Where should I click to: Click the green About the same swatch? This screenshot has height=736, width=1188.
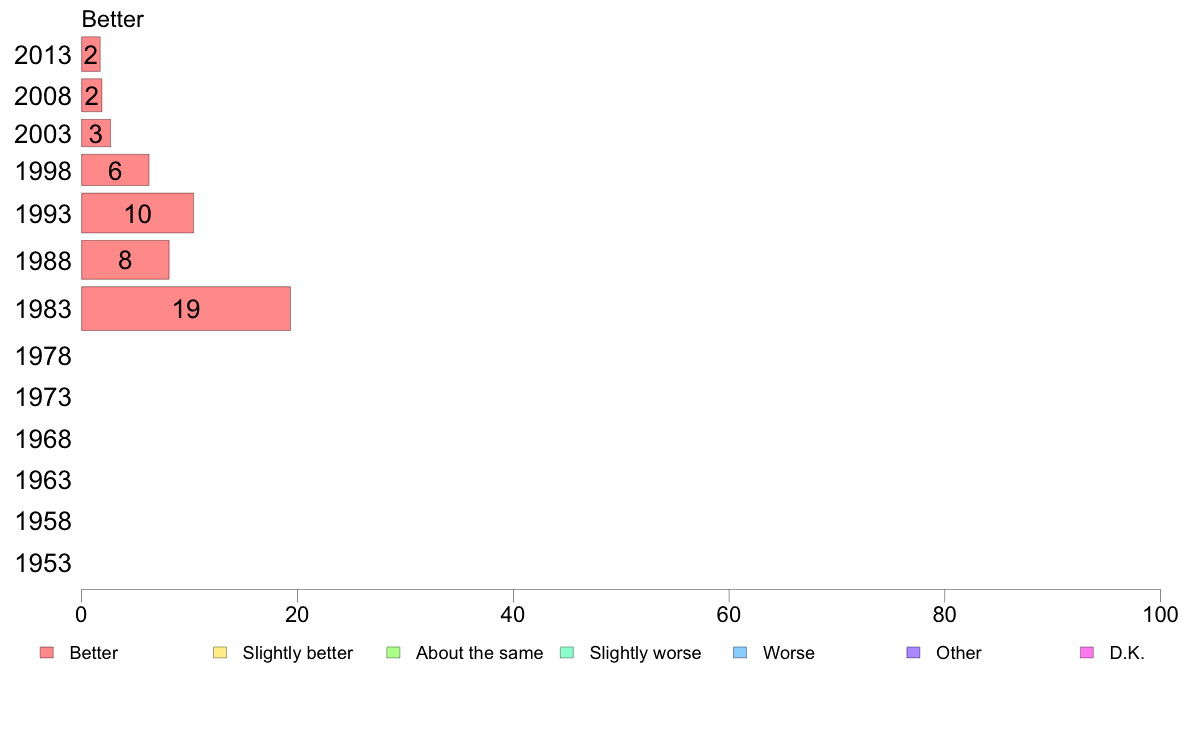point(393,653)
